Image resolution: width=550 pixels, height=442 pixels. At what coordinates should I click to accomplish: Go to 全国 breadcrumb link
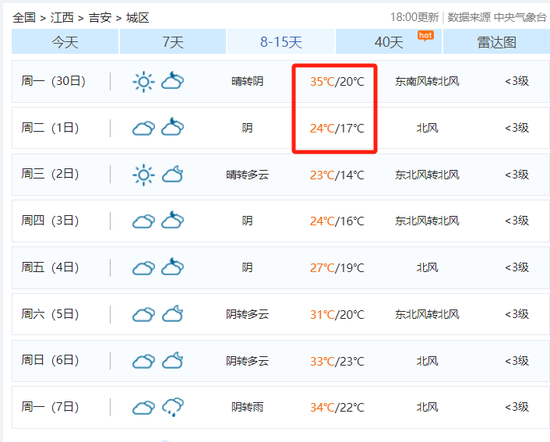(x=24, y=18)
